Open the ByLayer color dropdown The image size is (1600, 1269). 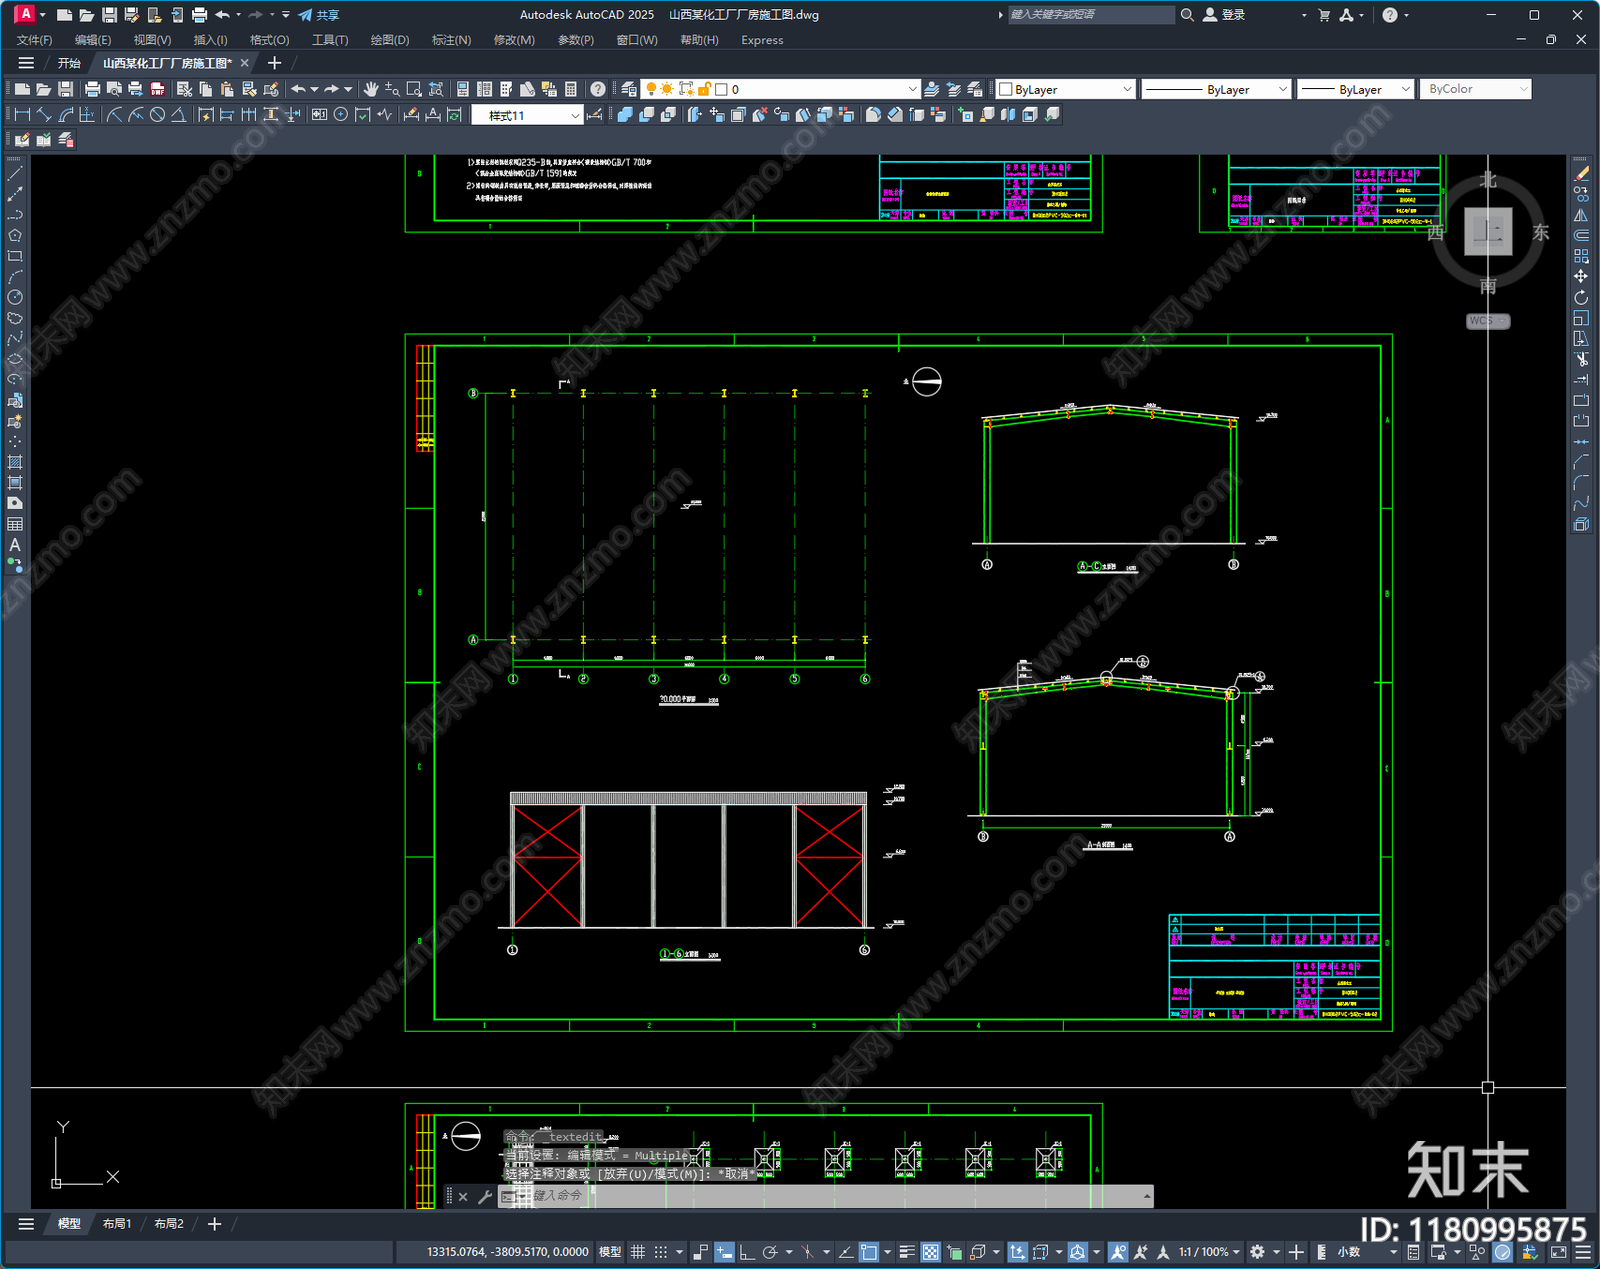pyautogui.click(x=1066, y=89)
